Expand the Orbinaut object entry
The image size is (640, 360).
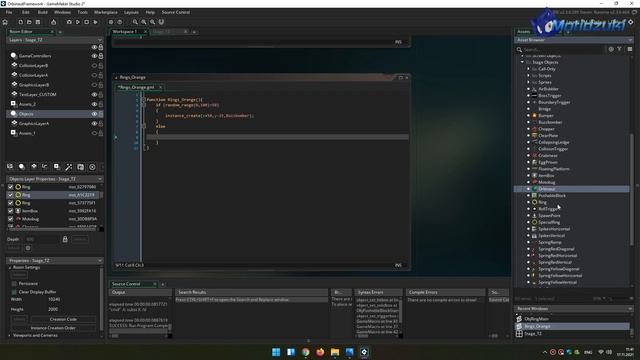[528, 189]
